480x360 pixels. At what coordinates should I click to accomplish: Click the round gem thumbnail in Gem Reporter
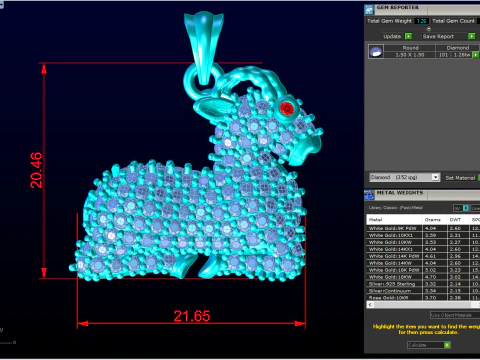click(376, 52)
